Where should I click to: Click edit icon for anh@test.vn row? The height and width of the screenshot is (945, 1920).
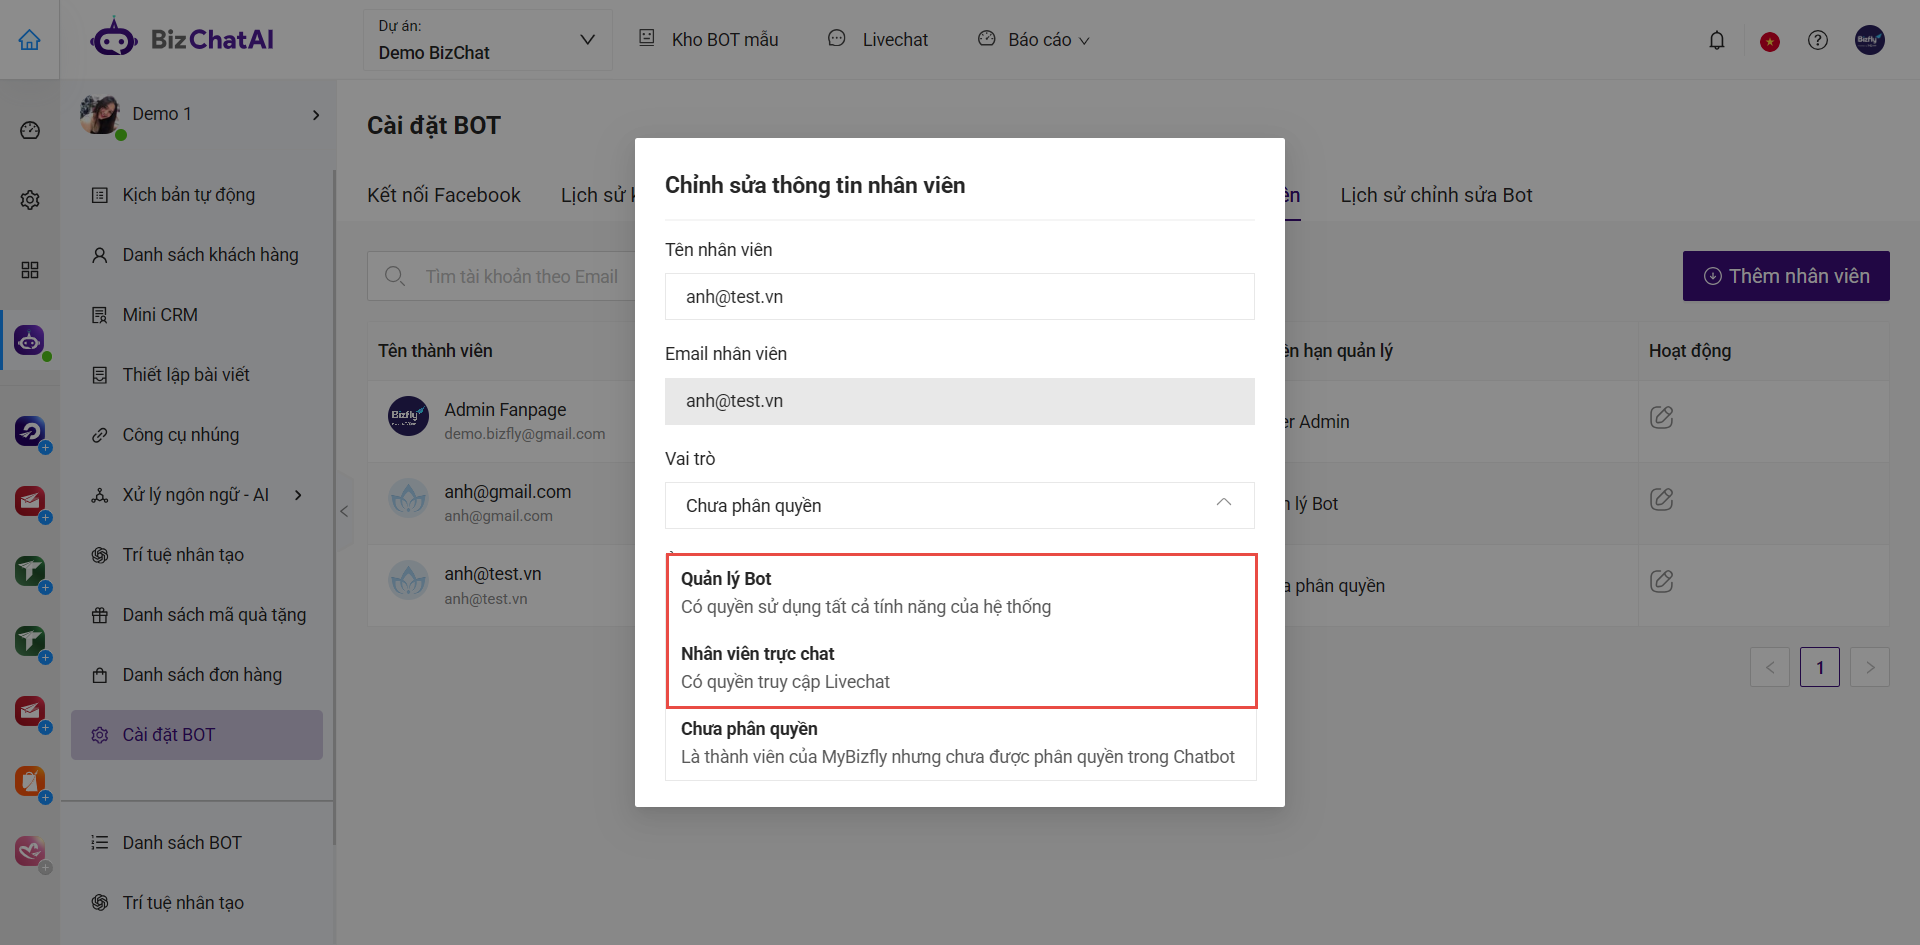tap(1661, 581)
